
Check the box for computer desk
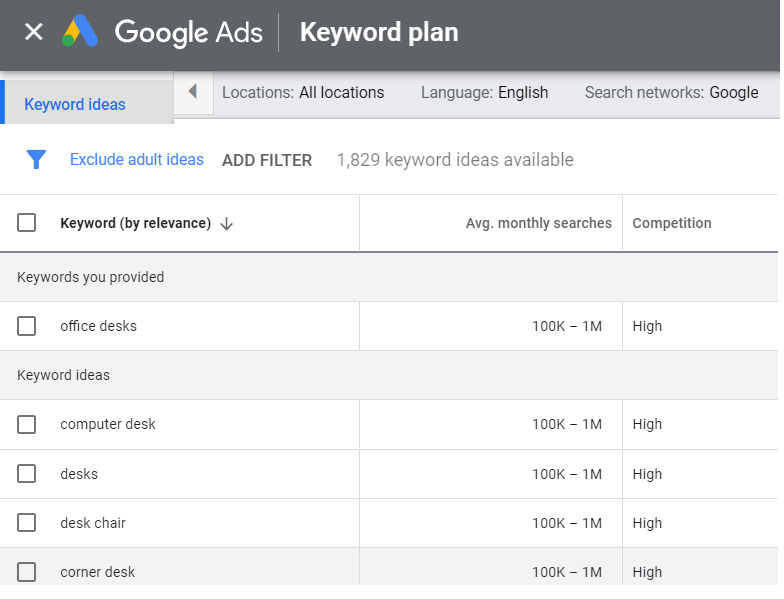(x=27, y=424)
